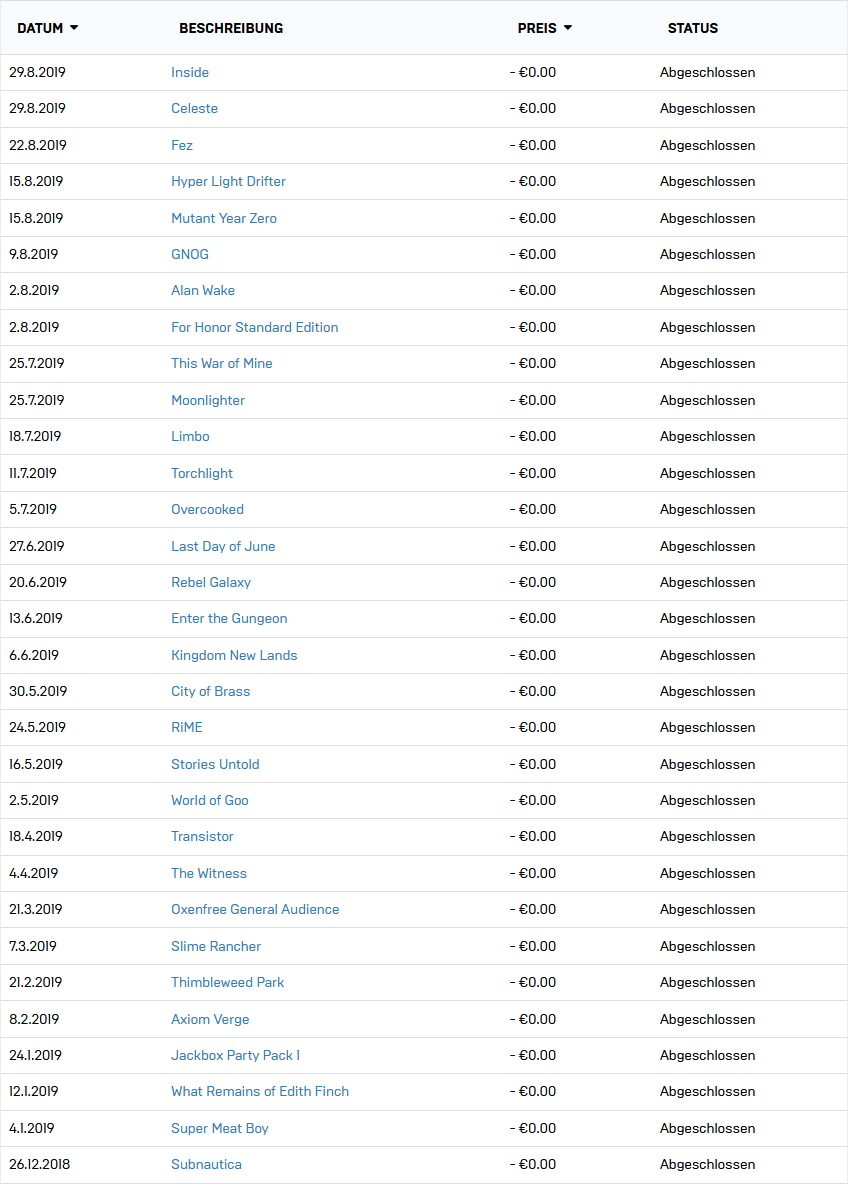
Task: Open What Remains of Edith Finch
Action: [x=260, y=1091]
